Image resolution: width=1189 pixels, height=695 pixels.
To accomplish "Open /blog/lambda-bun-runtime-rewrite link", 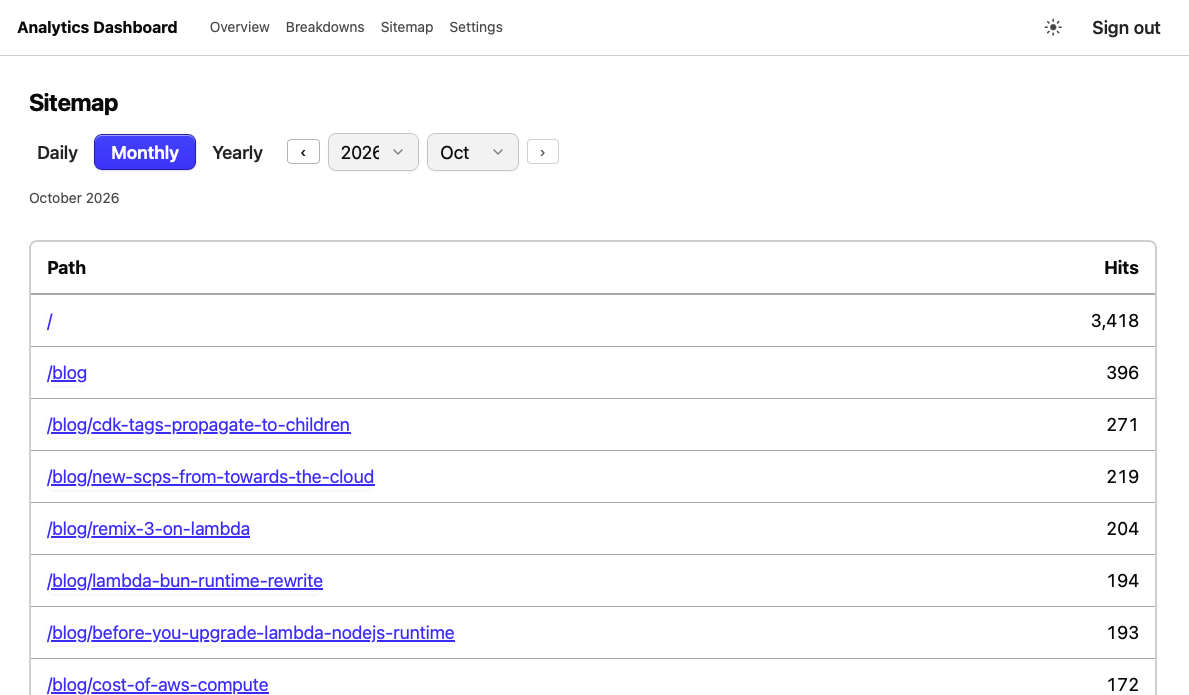I will 185,581.
